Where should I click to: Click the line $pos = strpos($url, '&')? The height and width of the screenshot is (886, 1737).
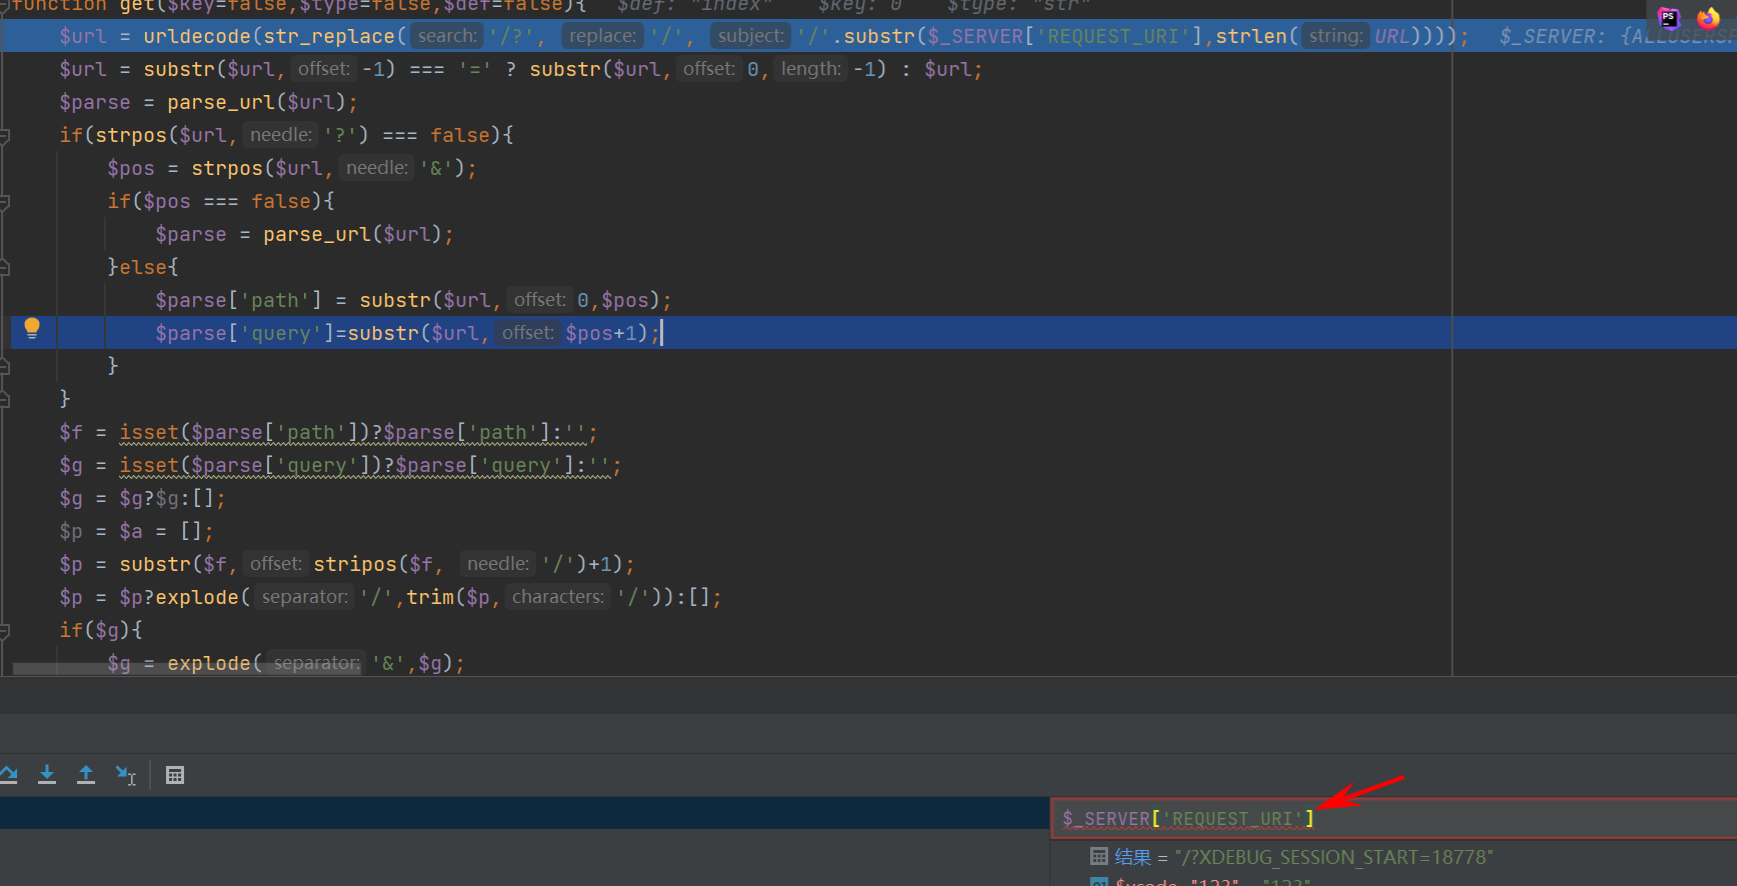point(292,168)
